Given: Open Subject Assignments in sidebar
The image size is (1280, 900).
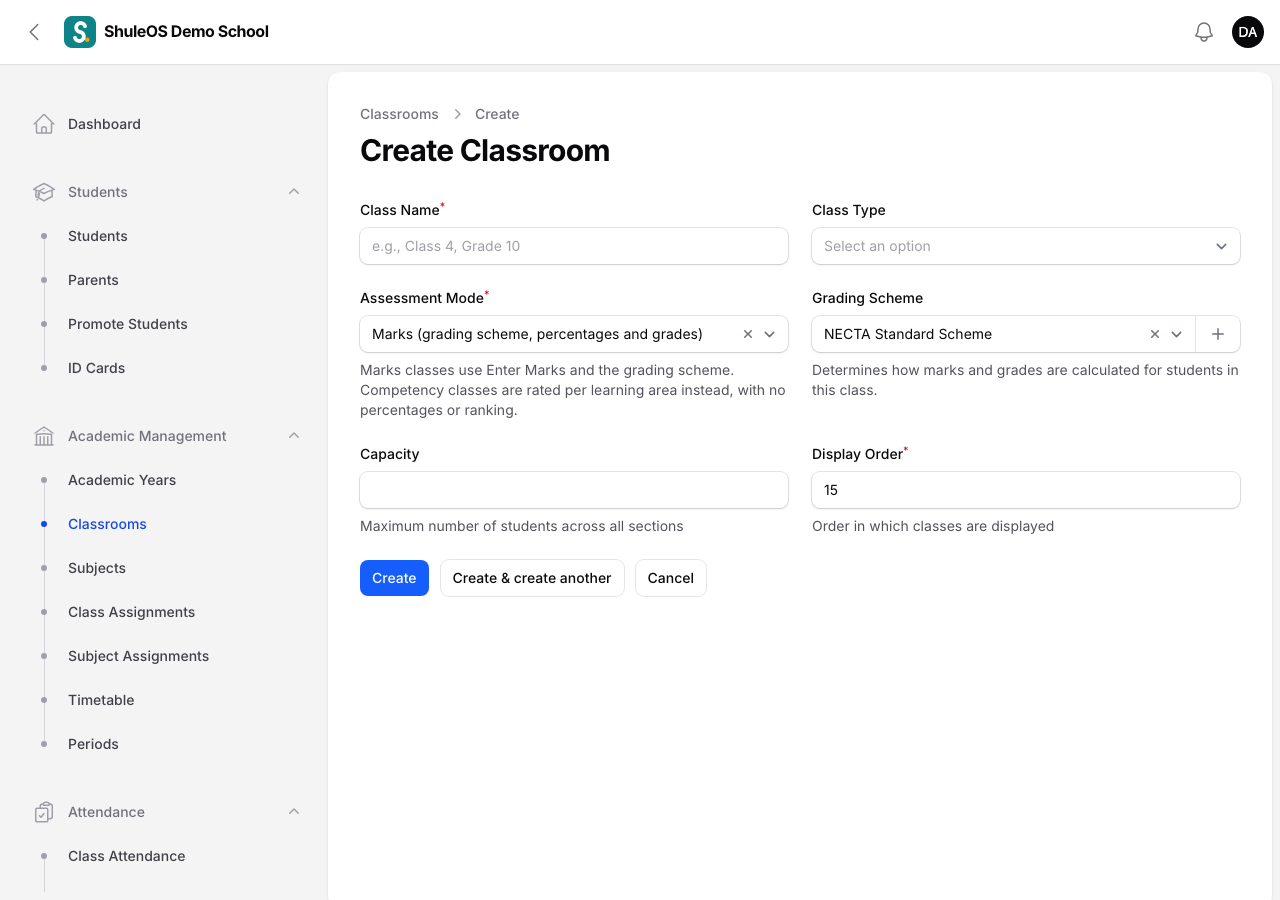Looking at the screenshot, I should coord(139,656).
